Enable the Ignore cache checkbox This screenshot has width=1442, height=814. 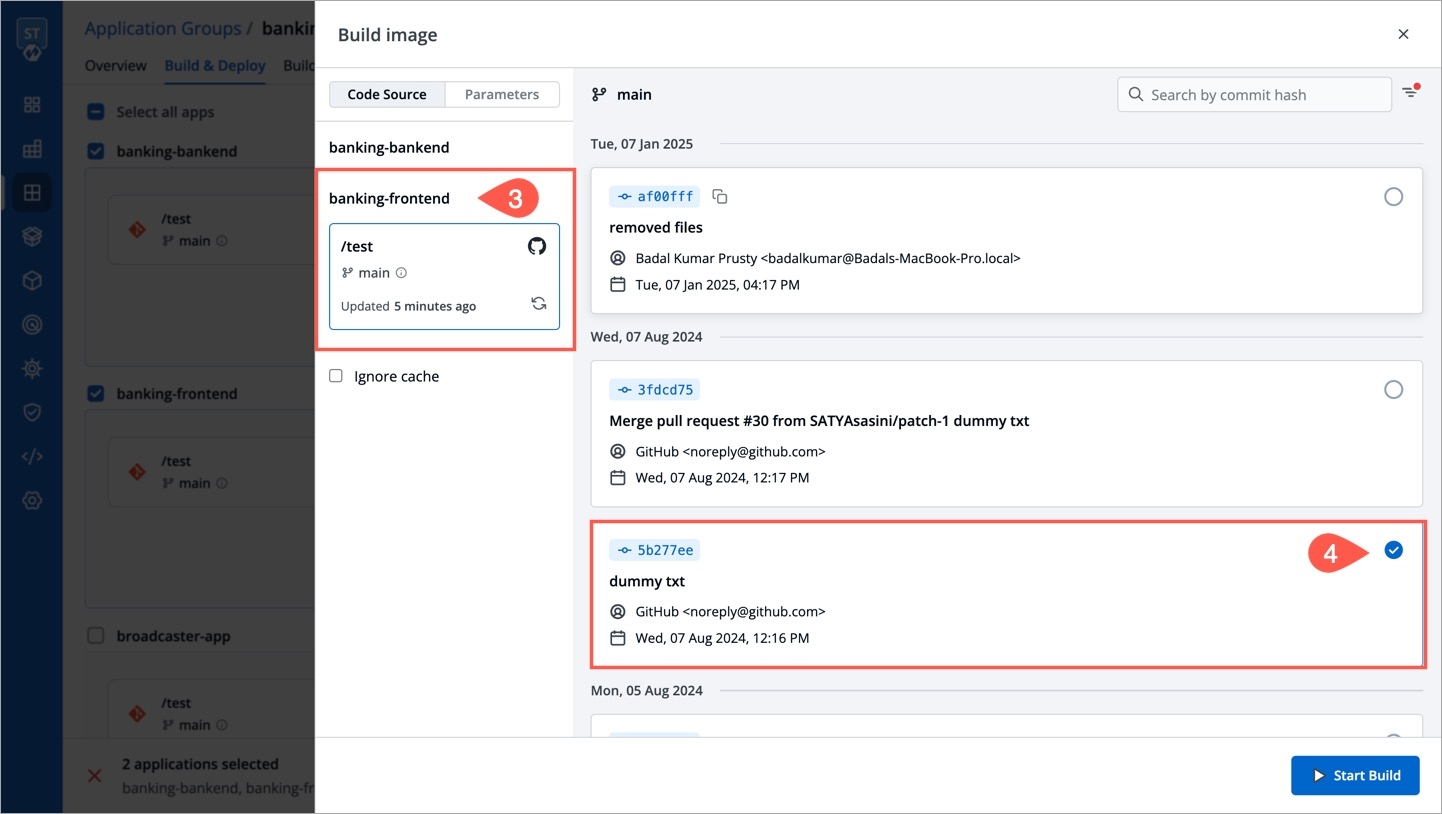tap(336, 376)
